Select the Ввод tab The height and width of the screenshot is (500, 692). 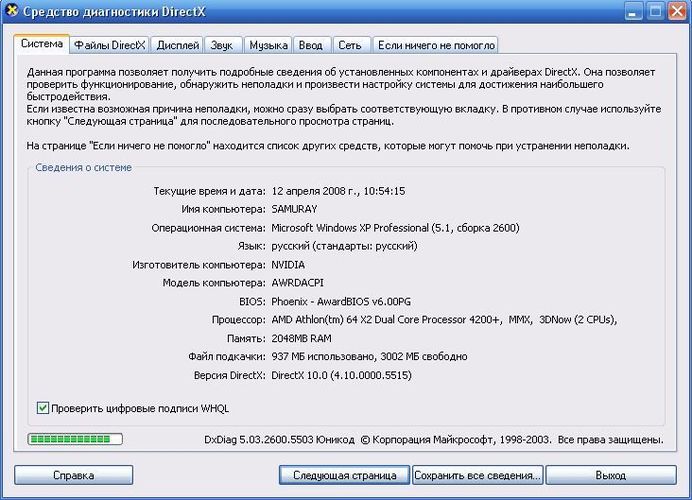pyautogui.click(x=311, y=45)
